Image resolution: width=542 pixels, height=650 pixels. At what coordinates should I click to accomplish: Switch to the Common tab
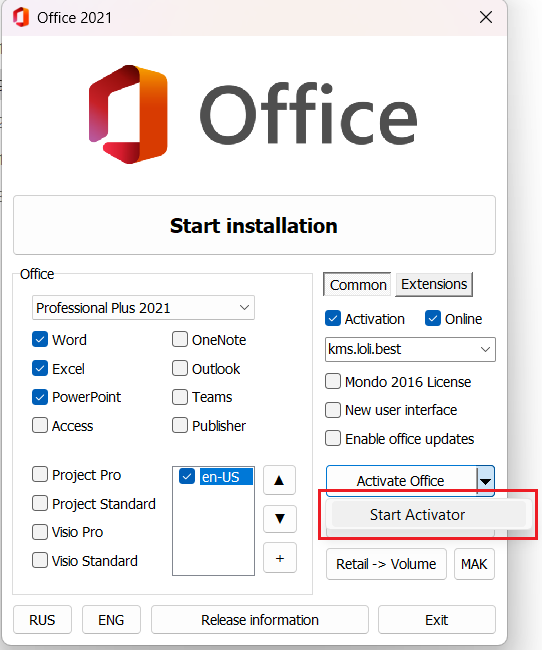pos(357,284)
